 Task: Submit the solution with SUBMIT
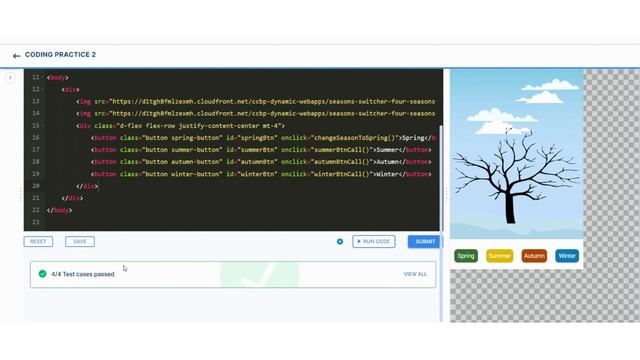(424, 242)
